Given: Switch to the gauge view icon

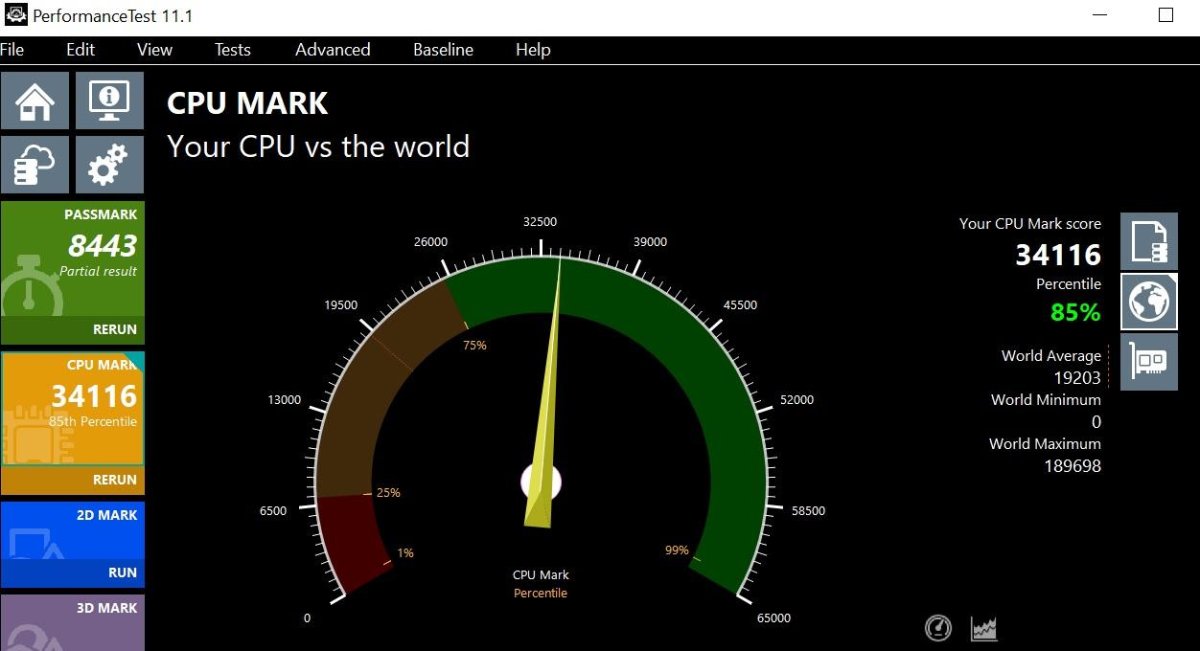Looking at the screenshot, I should [x=938, y=628].
